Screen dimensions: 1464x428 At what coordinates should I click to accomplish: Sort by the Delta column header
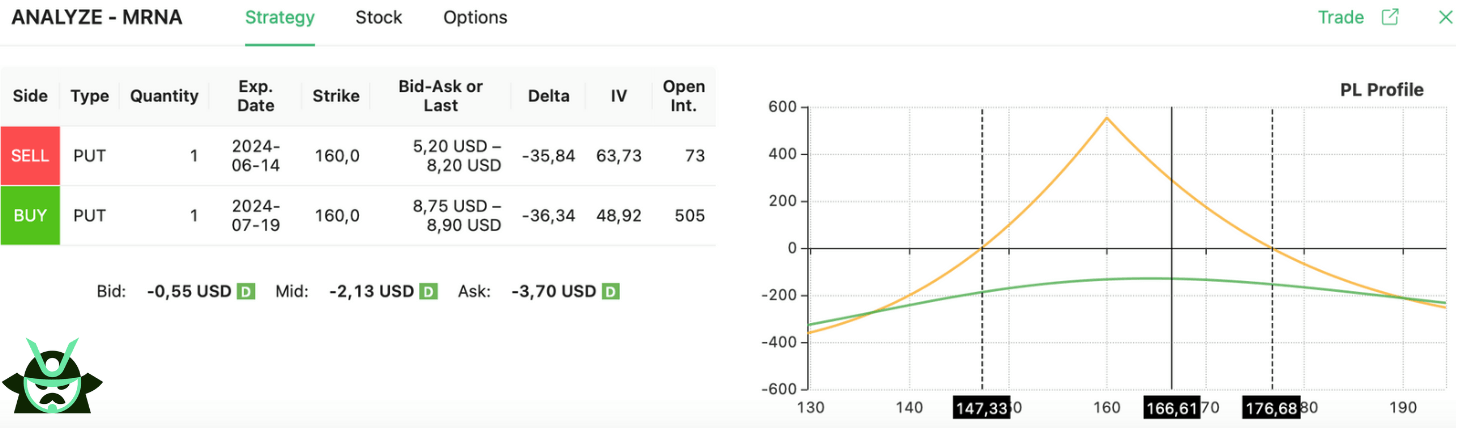pyautogui.click(x=548, y=96)
